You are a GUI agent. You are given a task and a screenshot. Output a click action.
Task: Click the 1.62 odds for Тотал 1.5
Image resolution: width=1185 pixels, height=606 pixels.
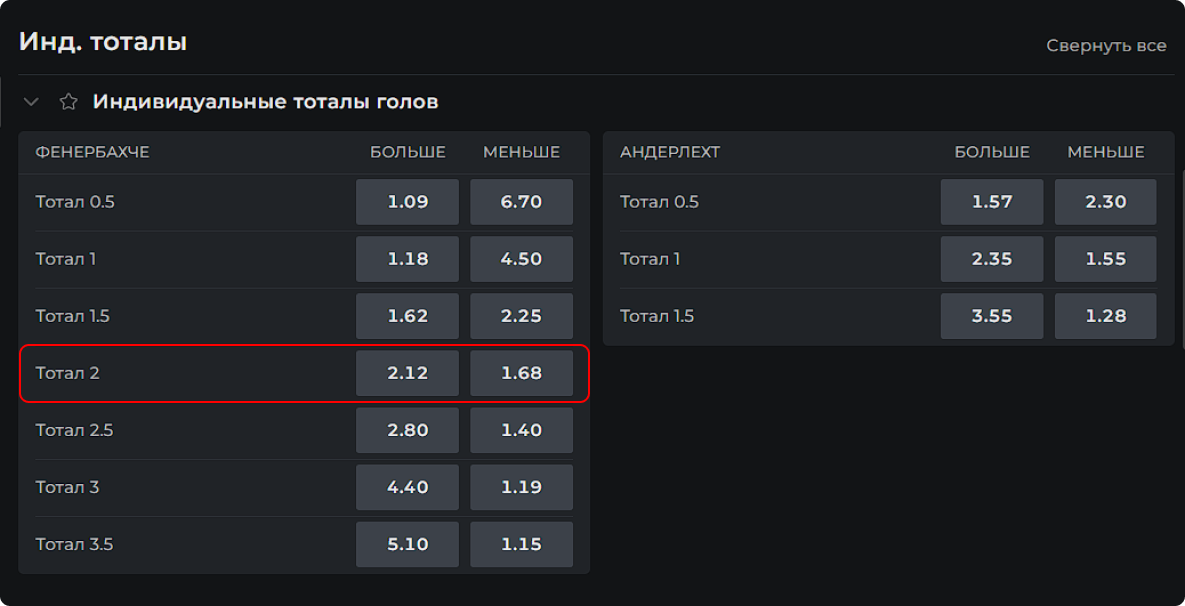[x=407, y=316]
